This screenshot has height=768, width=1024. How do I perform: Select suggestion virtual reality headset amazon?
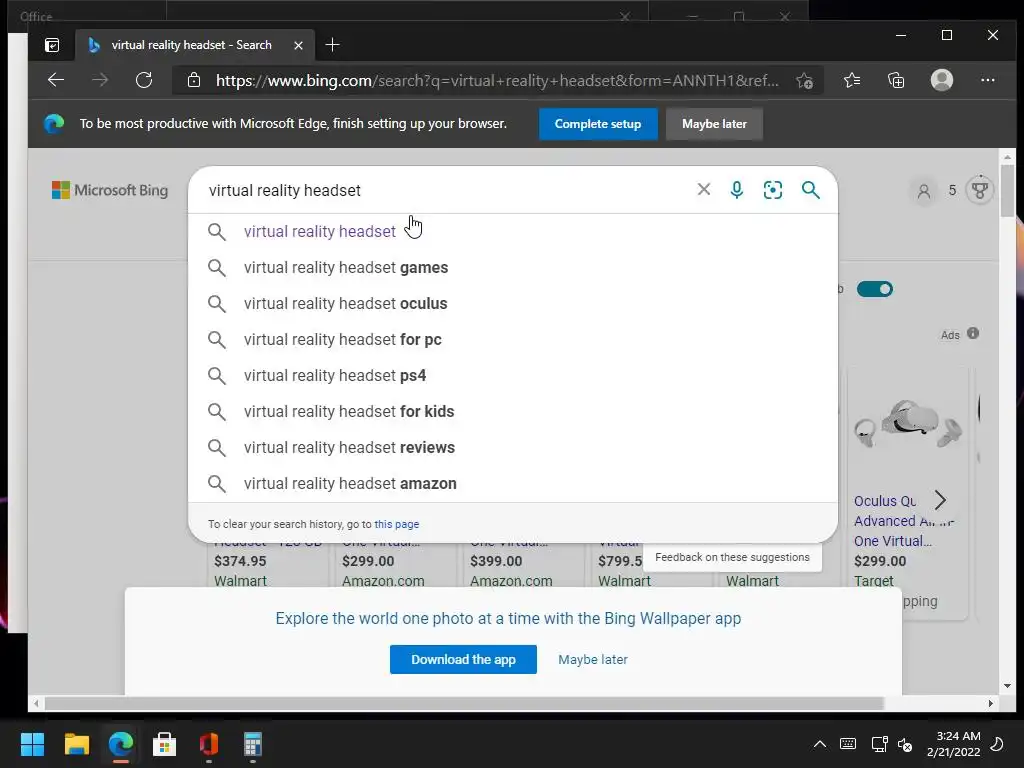pos(513,483)
